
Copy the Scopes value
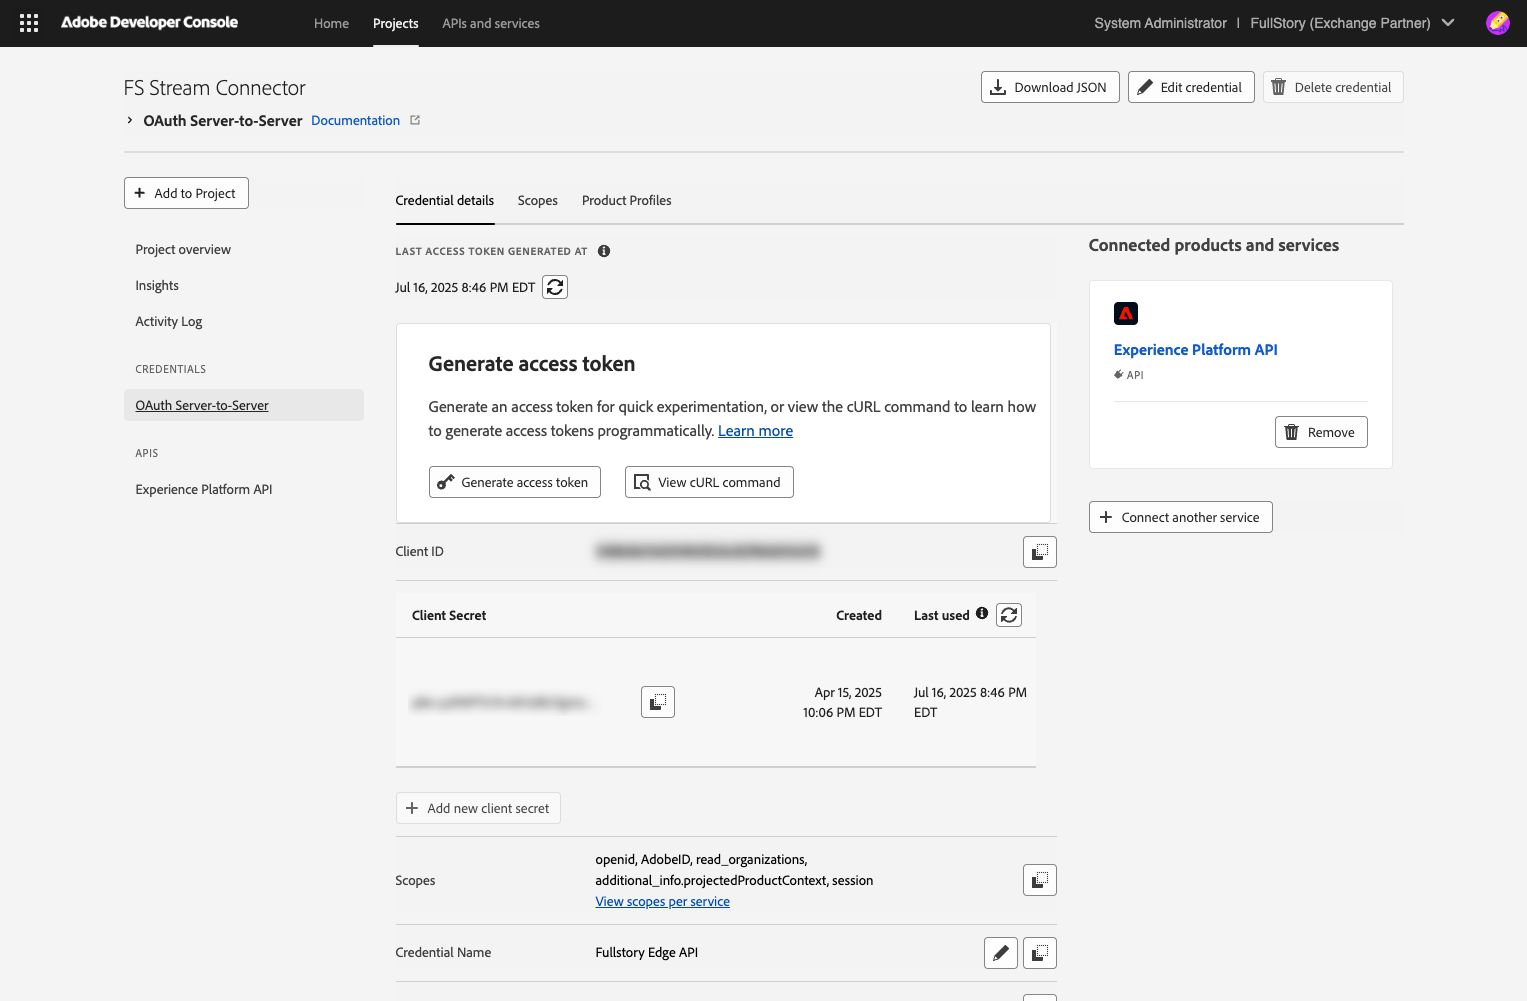1040,880
